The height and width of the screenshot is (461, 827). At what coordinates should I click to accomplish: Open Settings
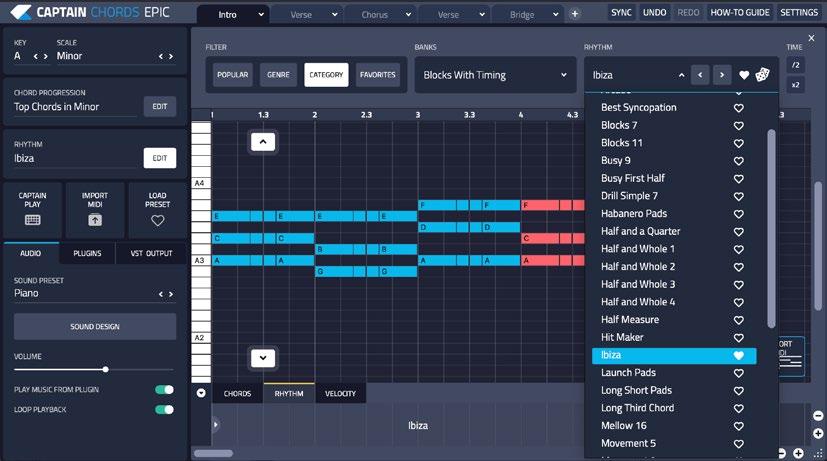[x=799, y=12]
